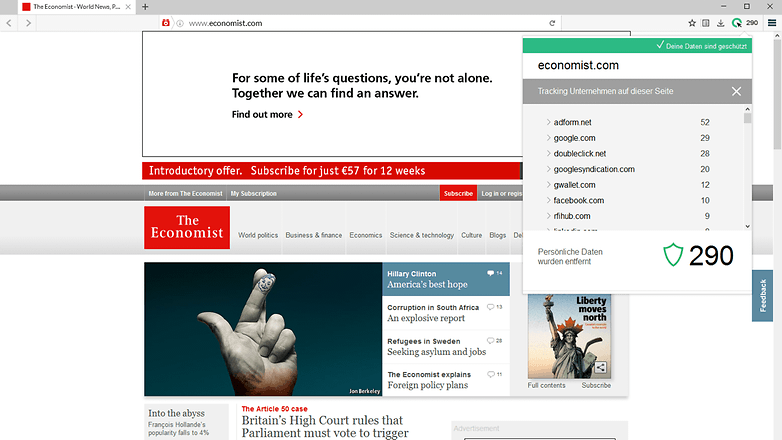Click the address bar URL field
Screen dimensions: 782x440
pyautogui.click(x=367, y=23)
